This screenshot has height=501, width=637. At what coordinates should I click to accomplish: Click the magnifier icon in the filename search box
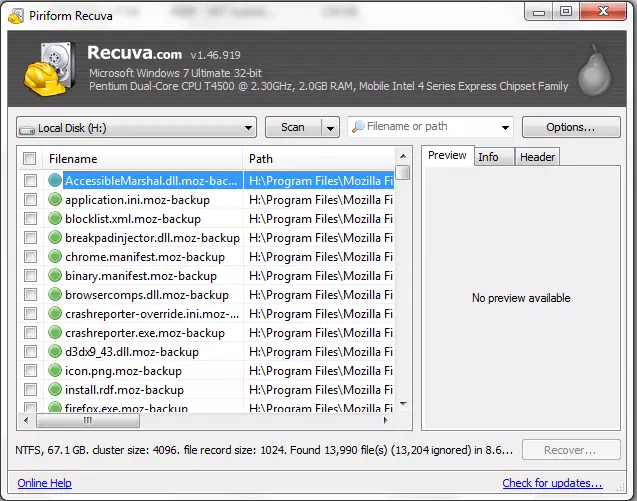coord(358,126)
